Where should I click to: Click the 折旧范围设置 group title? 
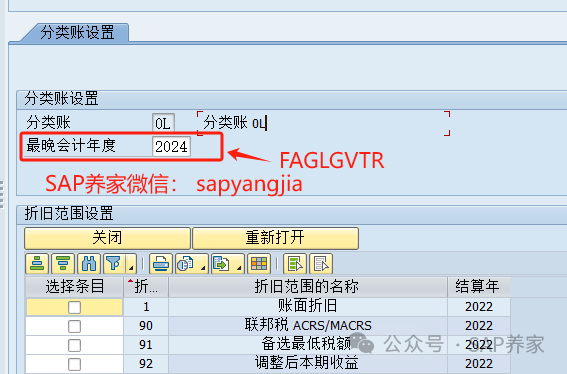pos(69,213)
